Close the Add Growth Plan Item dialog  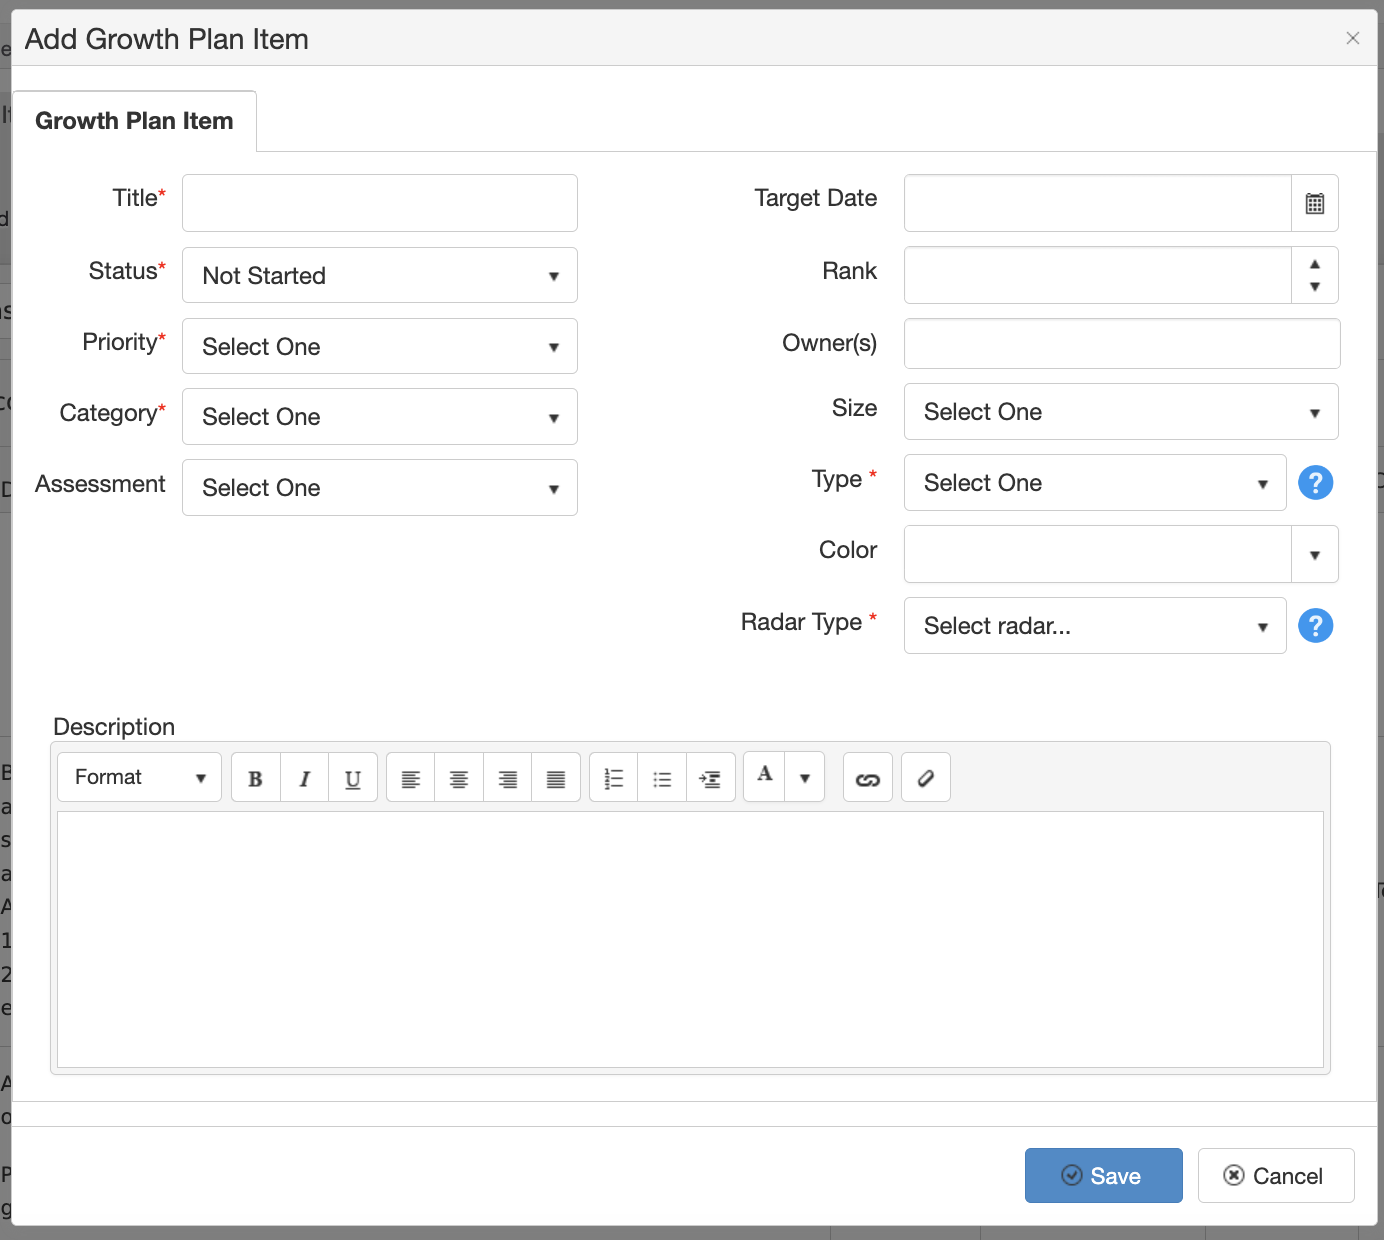pos(1353,38)
